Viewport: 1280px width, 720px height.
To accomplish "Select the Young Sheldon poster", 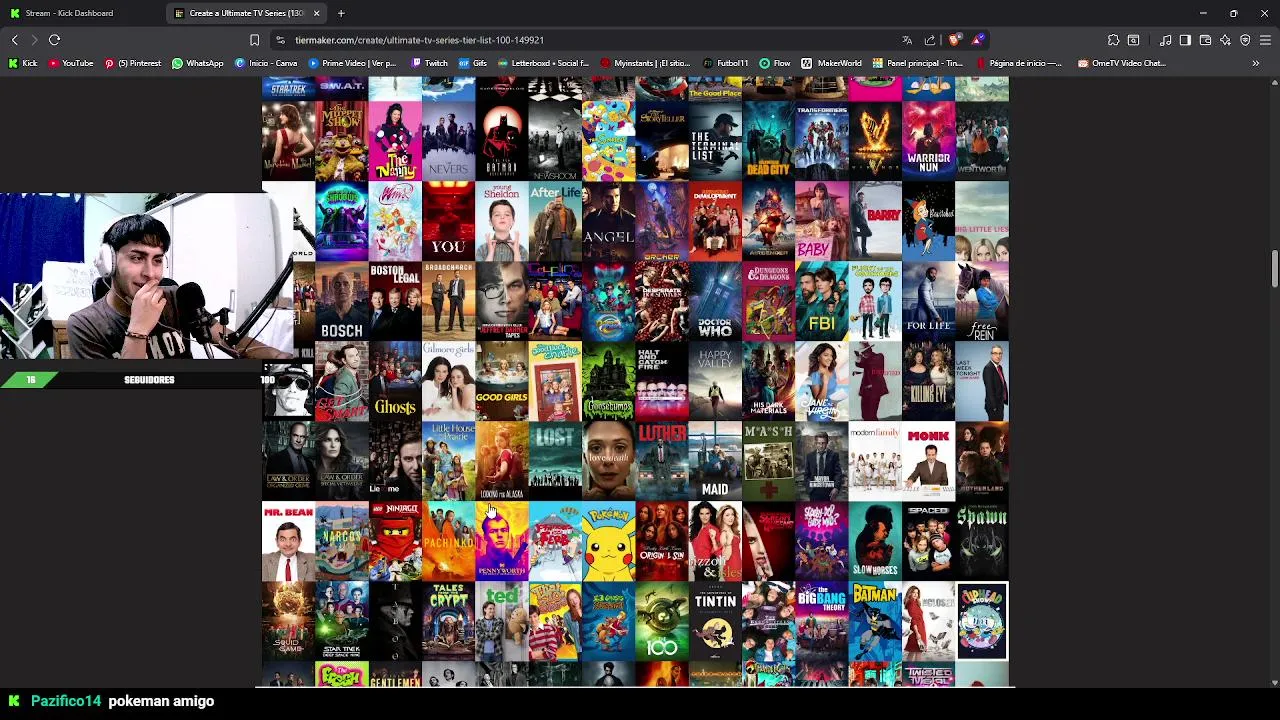I will pyautogui.click(x=501, y=221).
